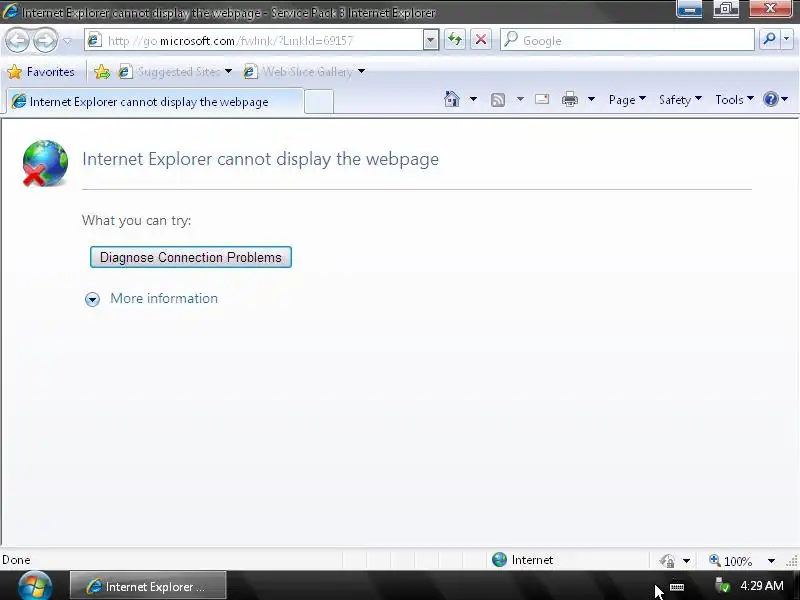Minimize the Internet Explorer window
Viewport: 800px width, 600px height.
689,9
